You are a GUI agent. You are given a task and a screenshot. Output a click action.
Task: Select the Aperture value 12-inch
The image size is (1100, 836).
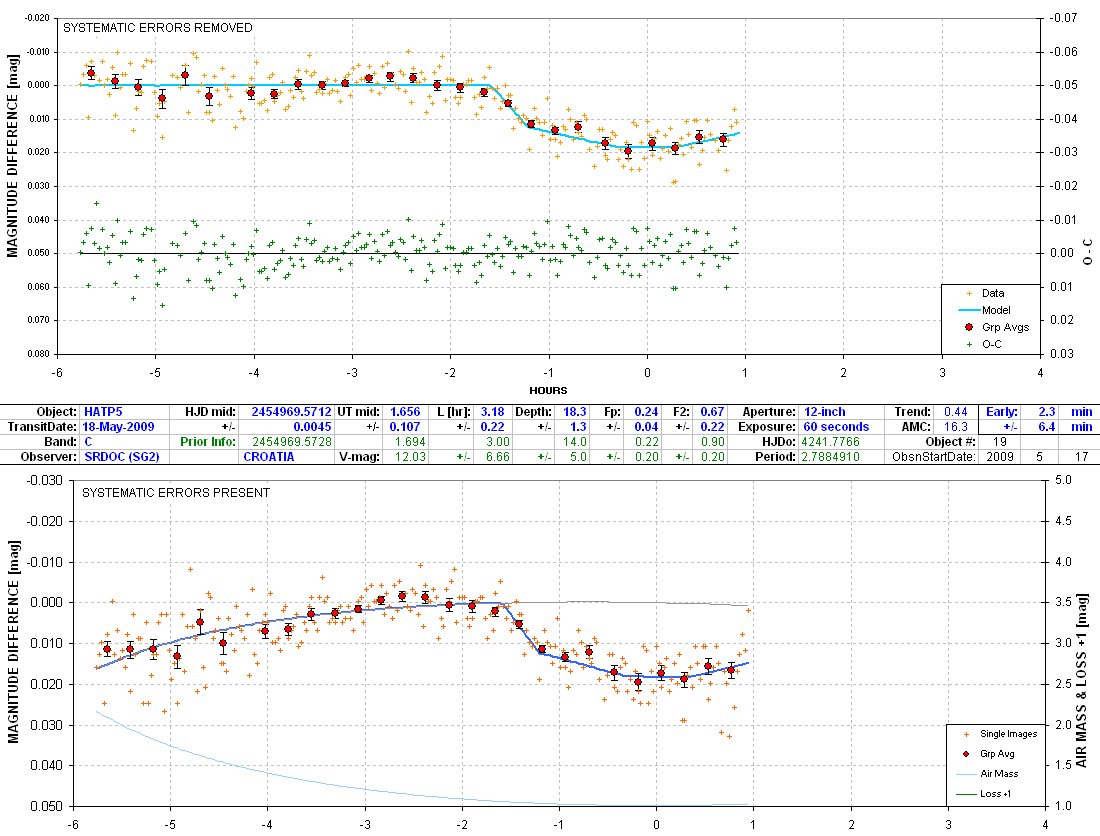click(824, 412)
